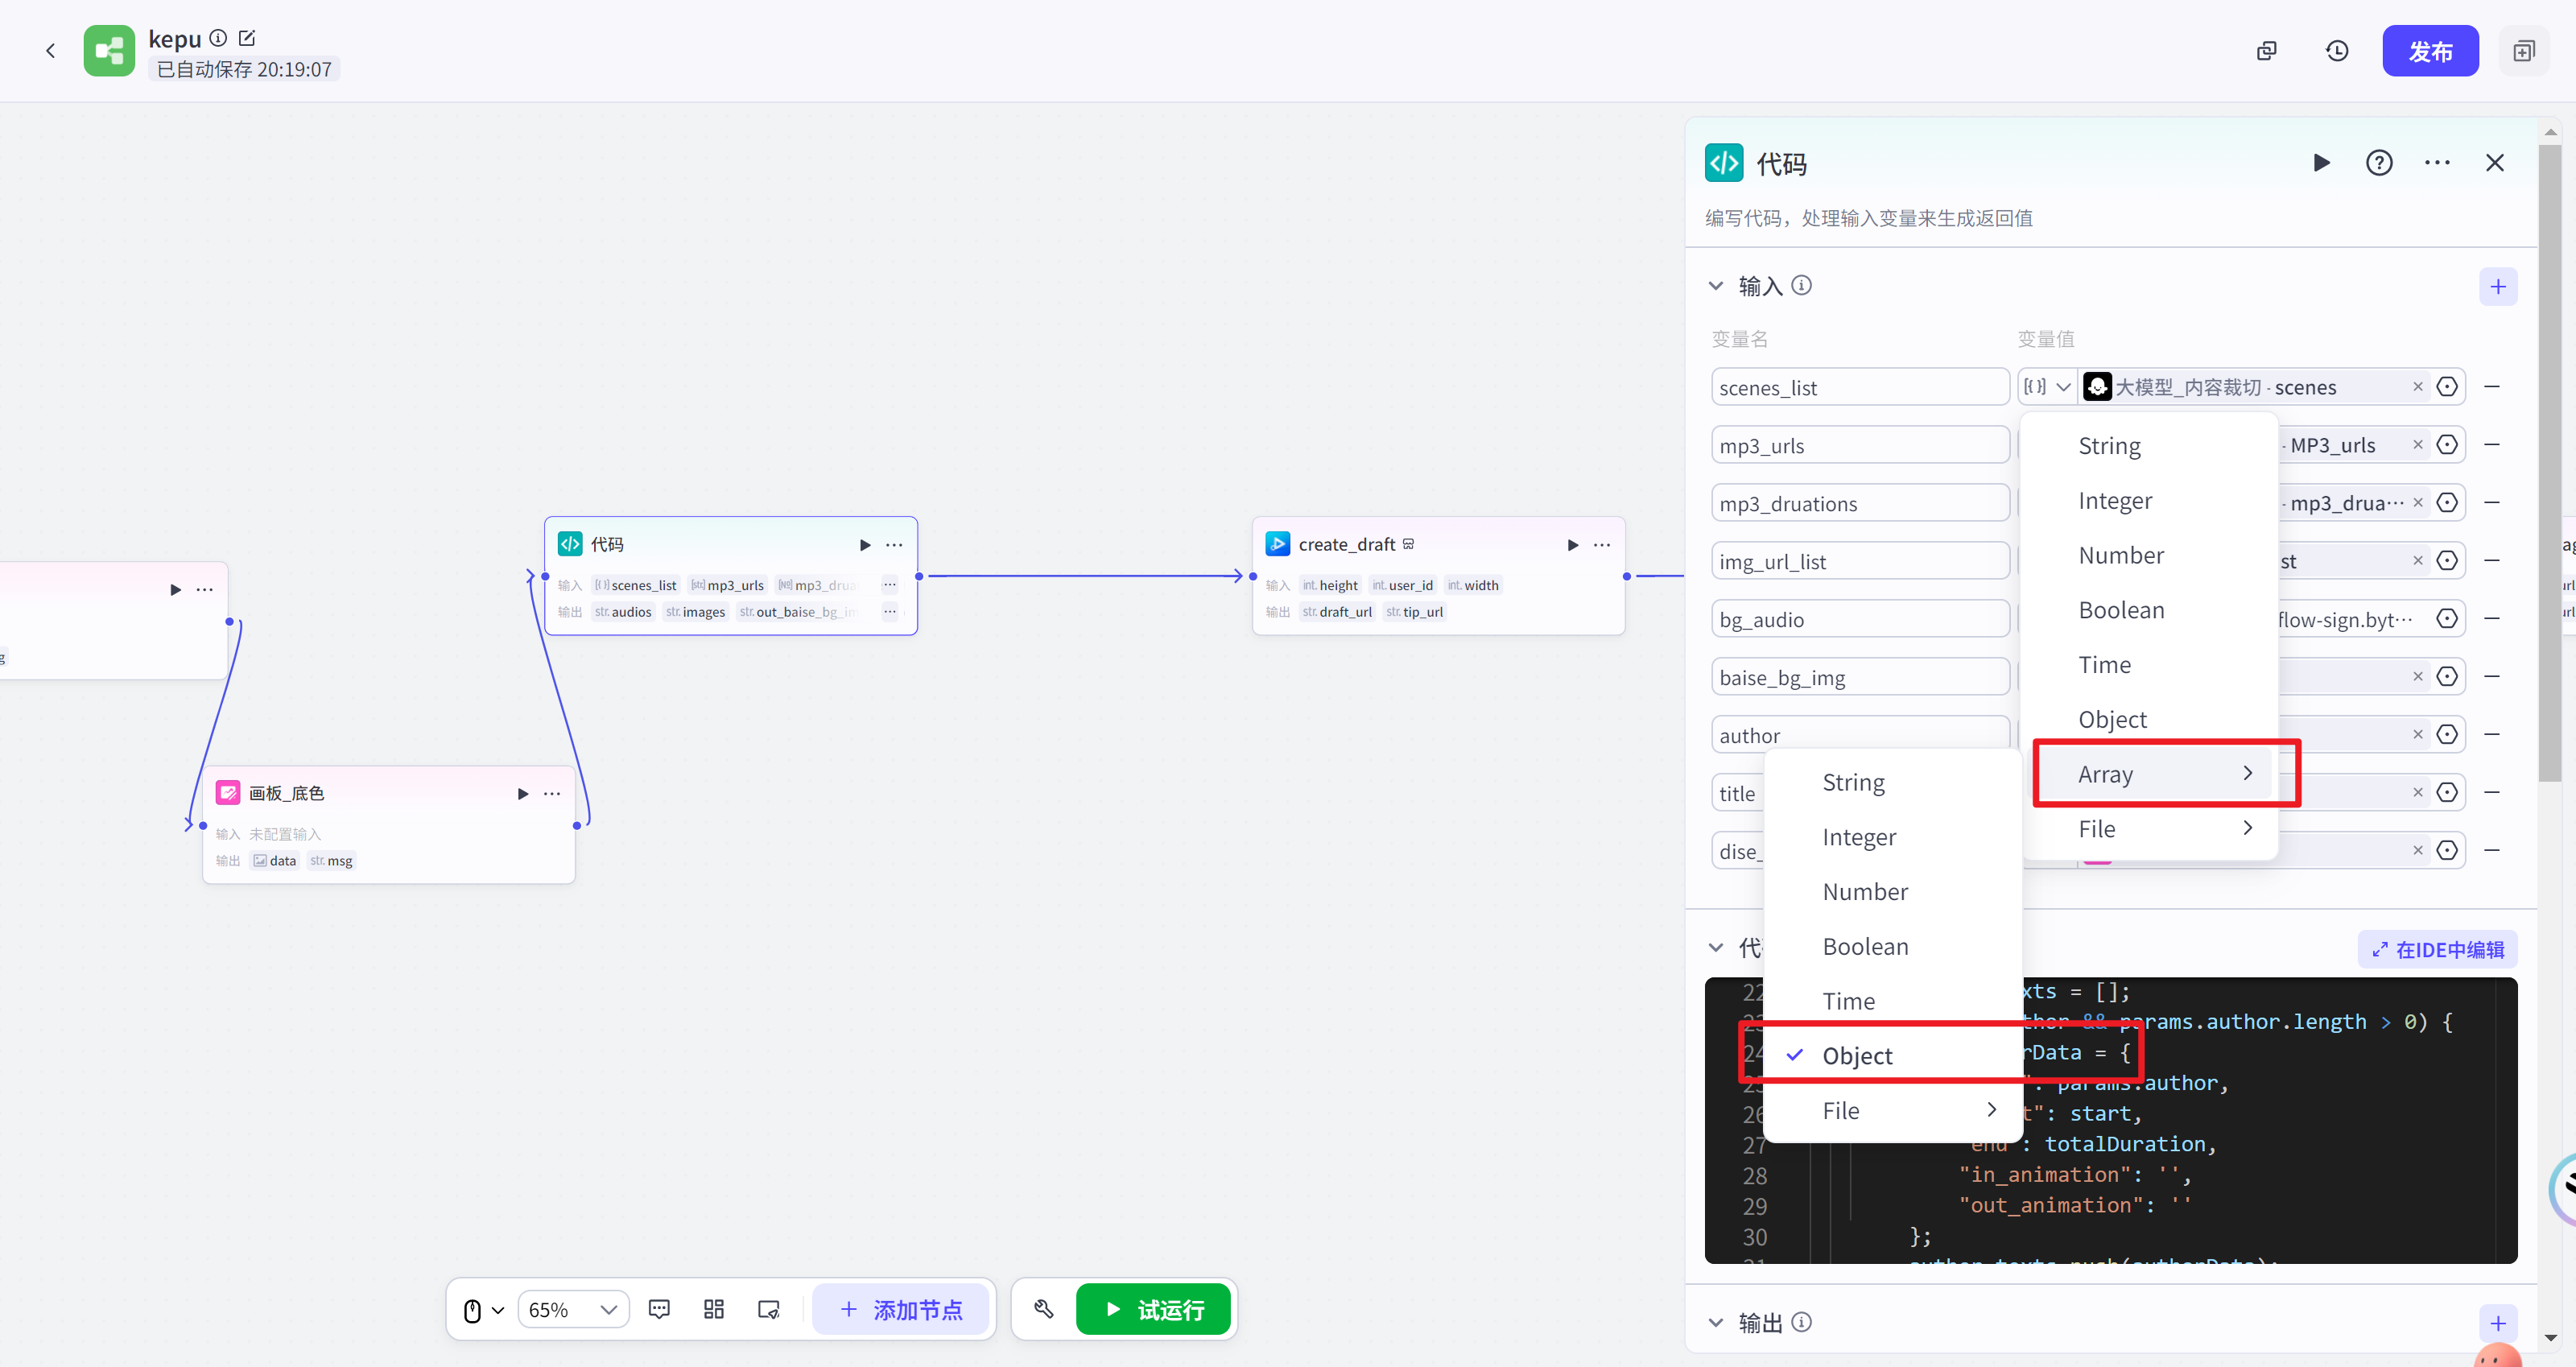Edit the kepu workflow name
Image resolution: width=2576 pixels, height=1367 pixels.
click(x=247, y=38)
